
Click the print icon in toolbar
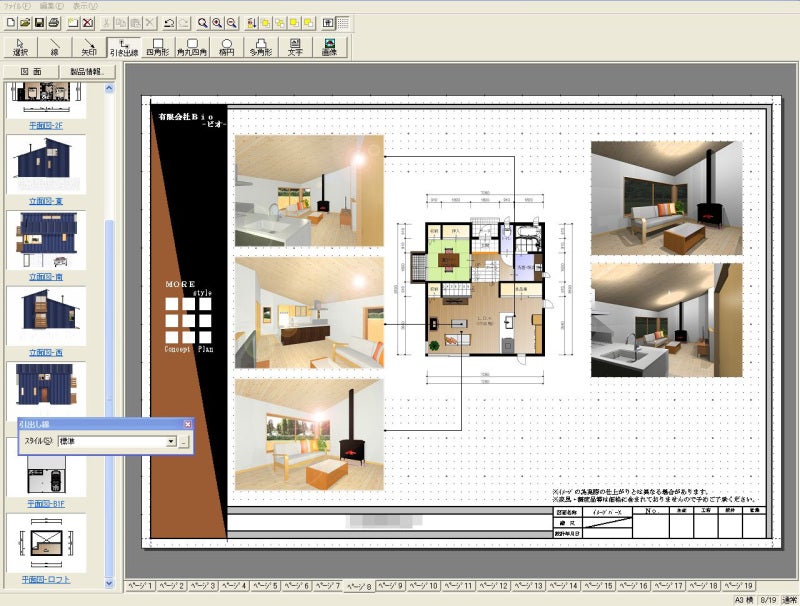point(55,22)
